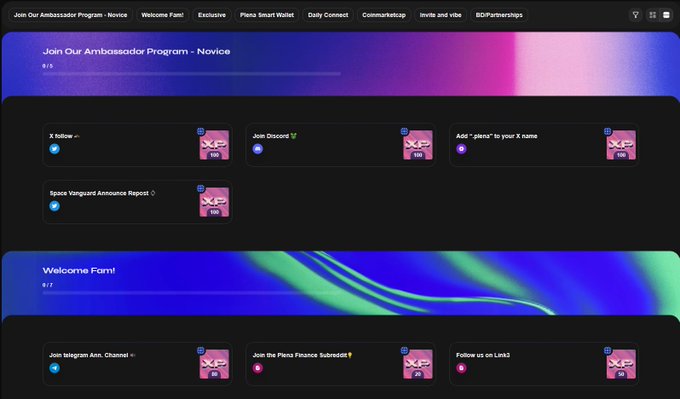Click pink icon under Plena Finance Subreddit
This screenshot has width=680, height=399.
point(258,368)
